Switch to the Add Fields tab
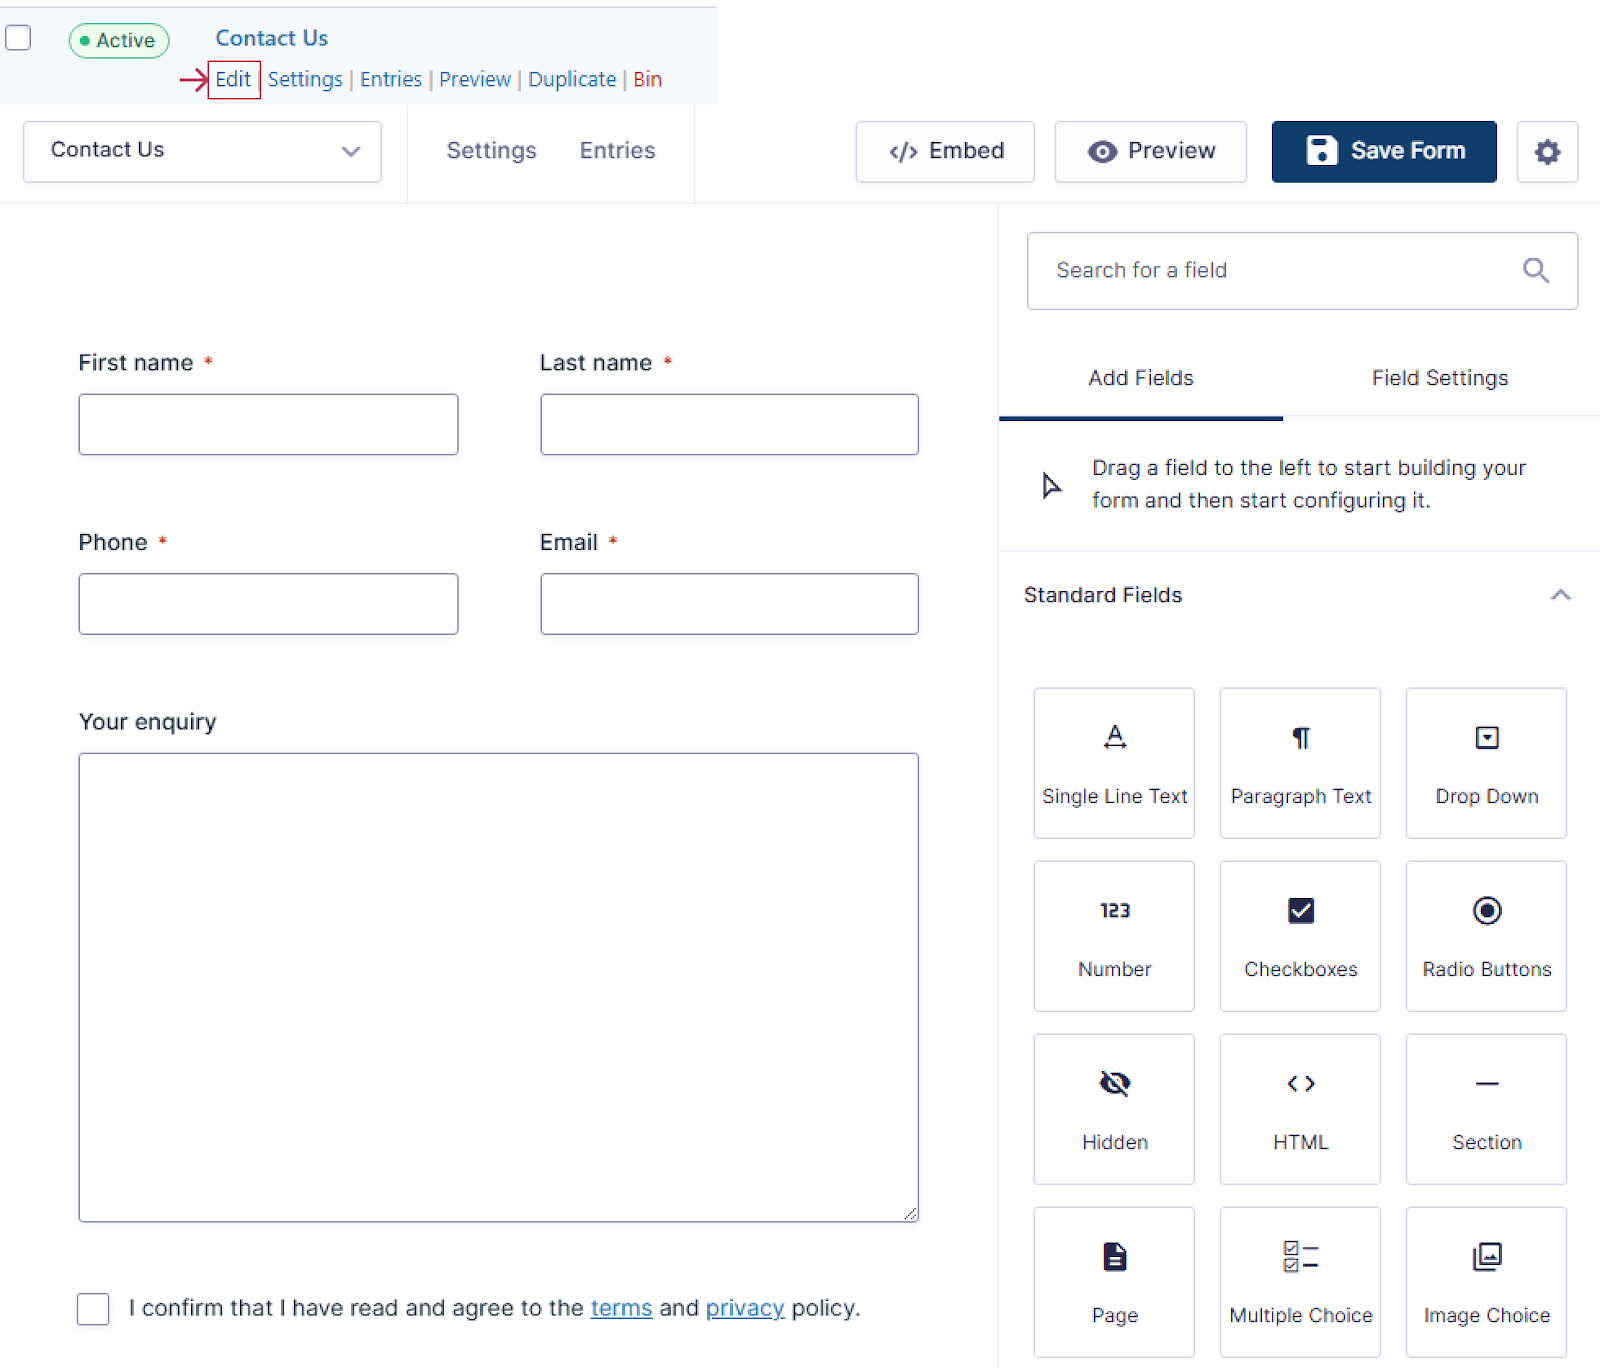This screenshot has height=1368, width=1600. 1140,378
